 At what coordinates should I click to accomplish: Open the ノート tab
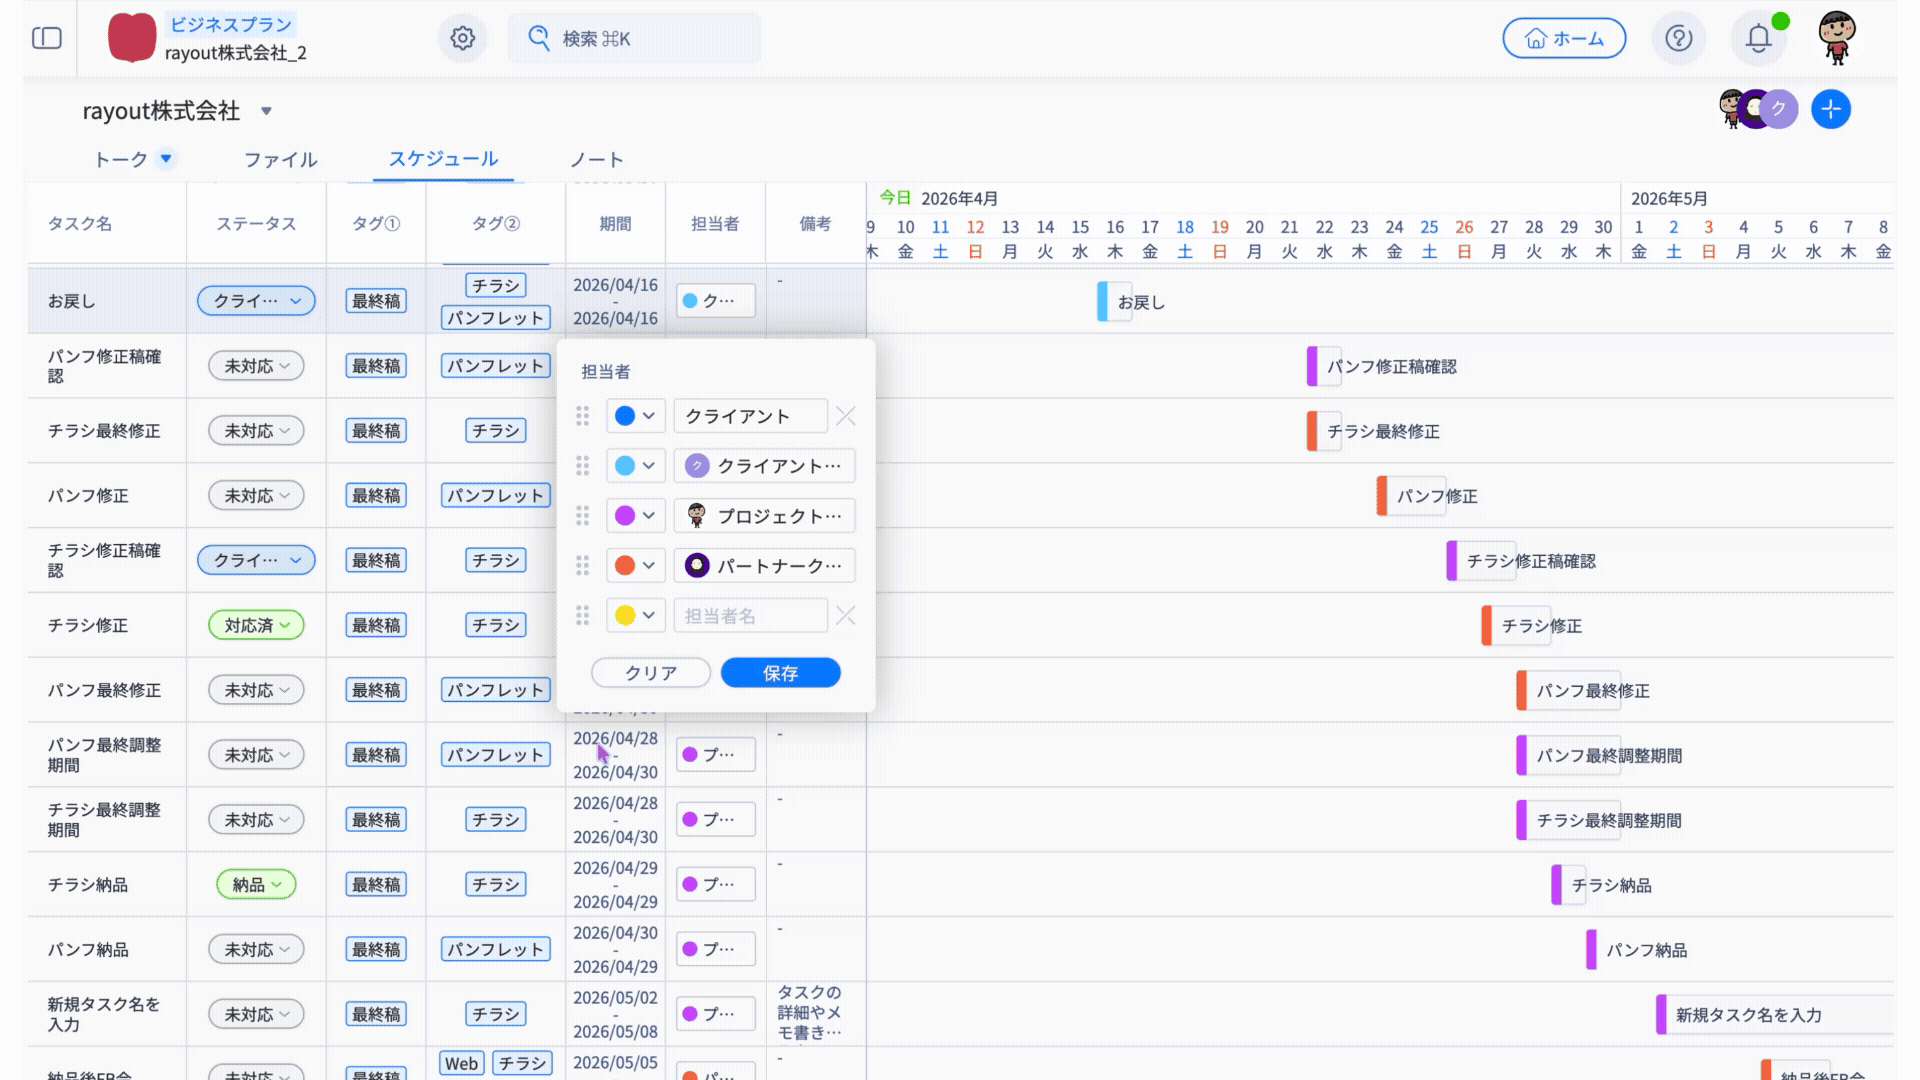point(596,160)
